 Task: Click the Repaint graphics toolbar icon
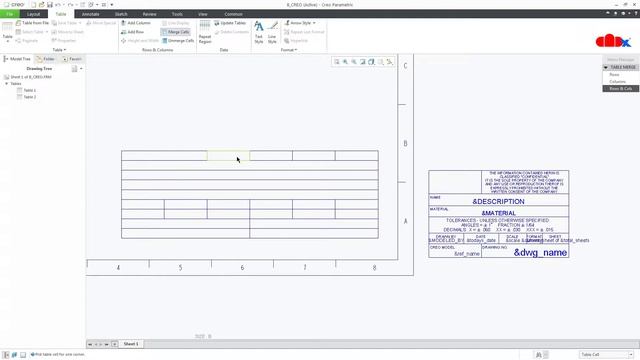tap(362, 62)
